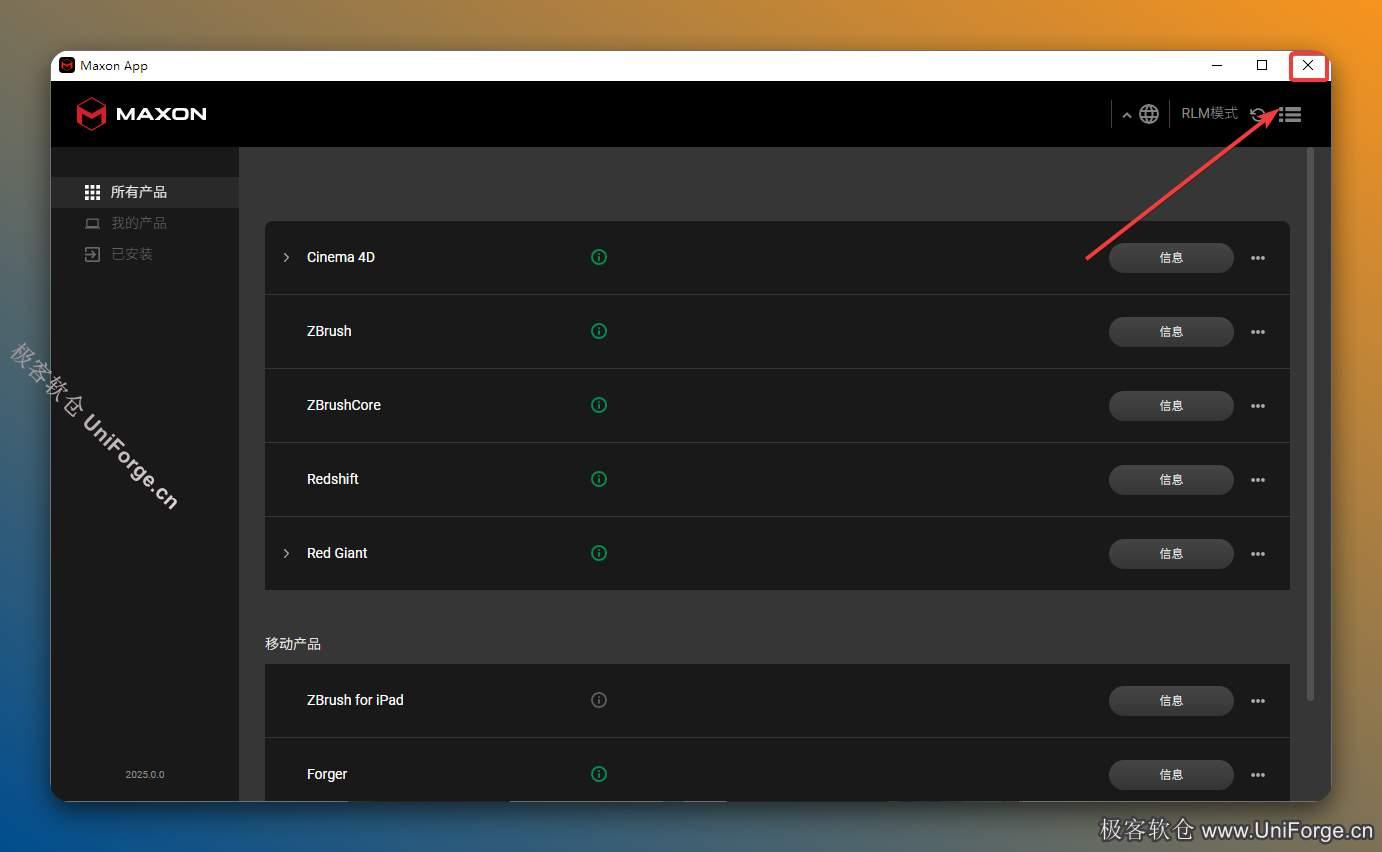Open the Forger three-dot menu
The height and width of the screenshot is (852, 1382).
coord(1258,775)
